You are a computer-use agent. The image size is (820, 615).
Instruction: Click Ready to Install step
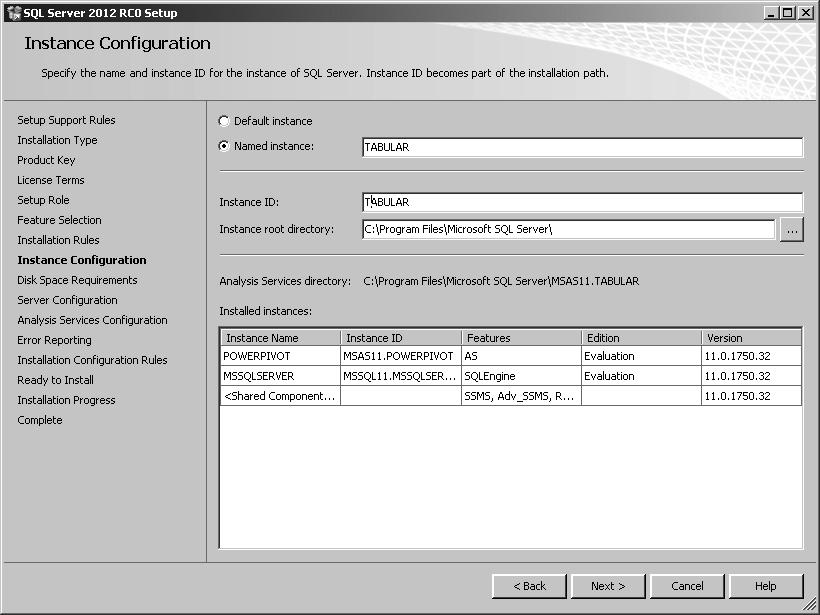tap(55, 380)
